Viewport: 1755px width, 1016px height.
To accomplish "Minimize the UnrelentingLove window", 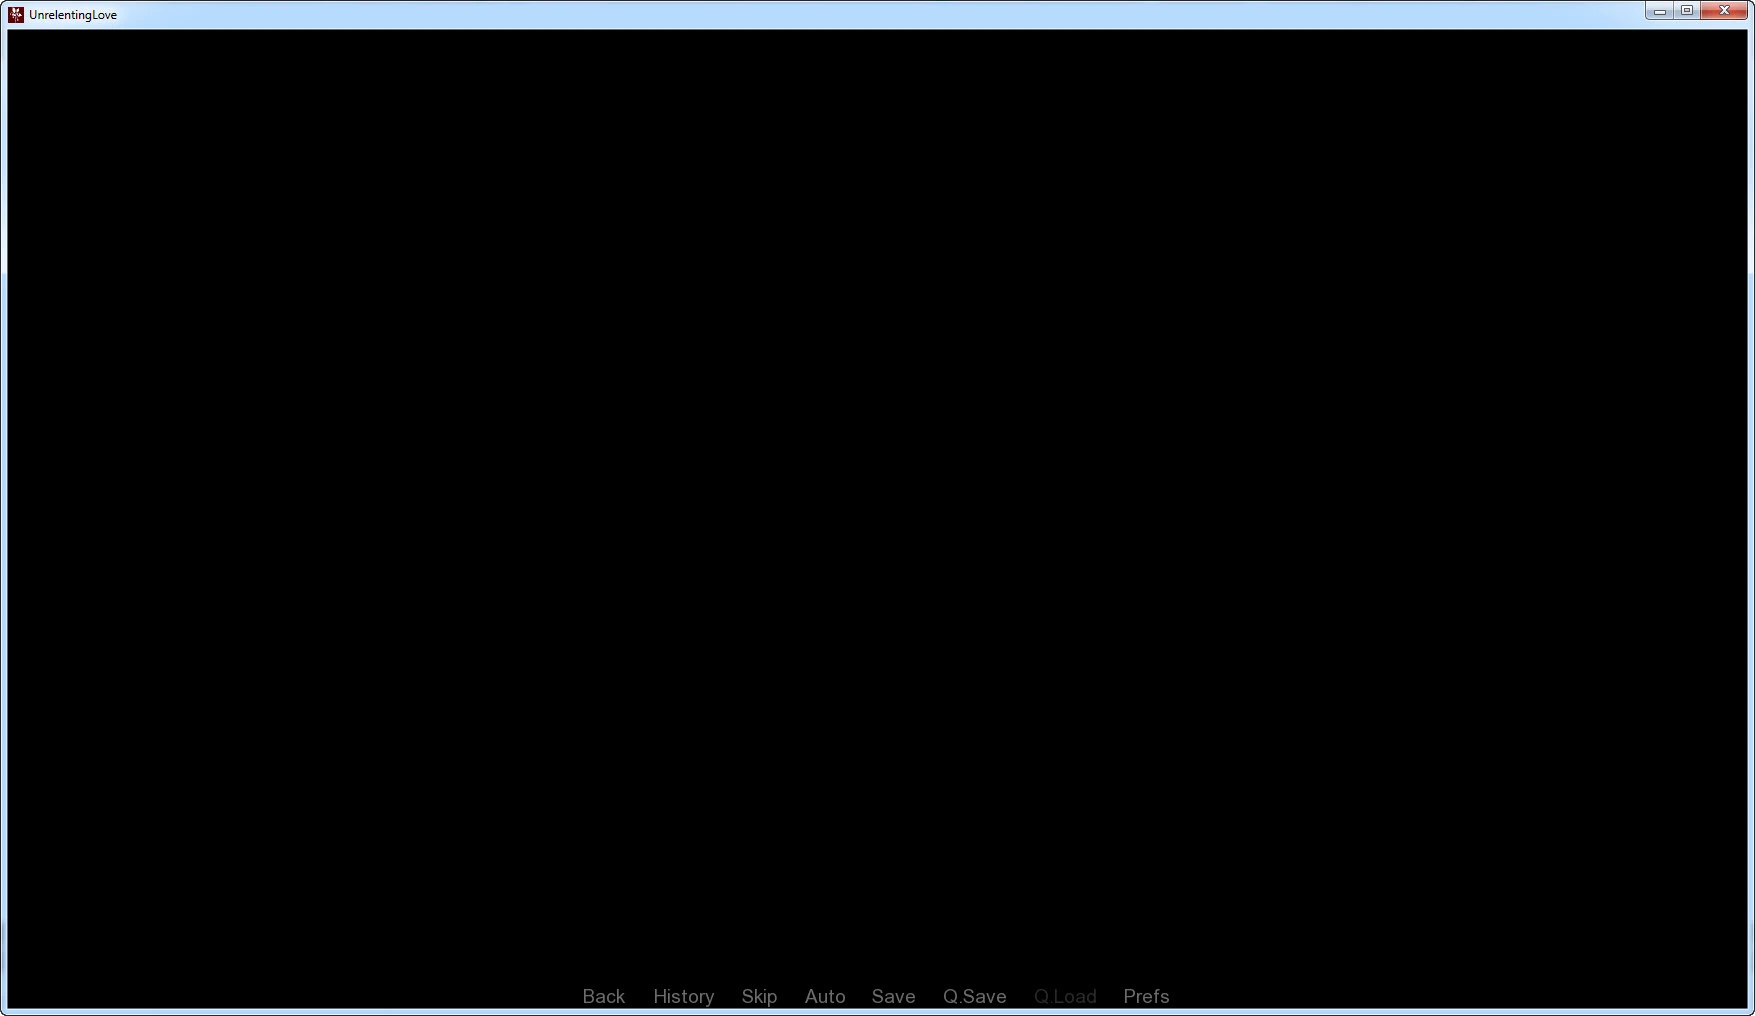I will (x=1659, y=11).
